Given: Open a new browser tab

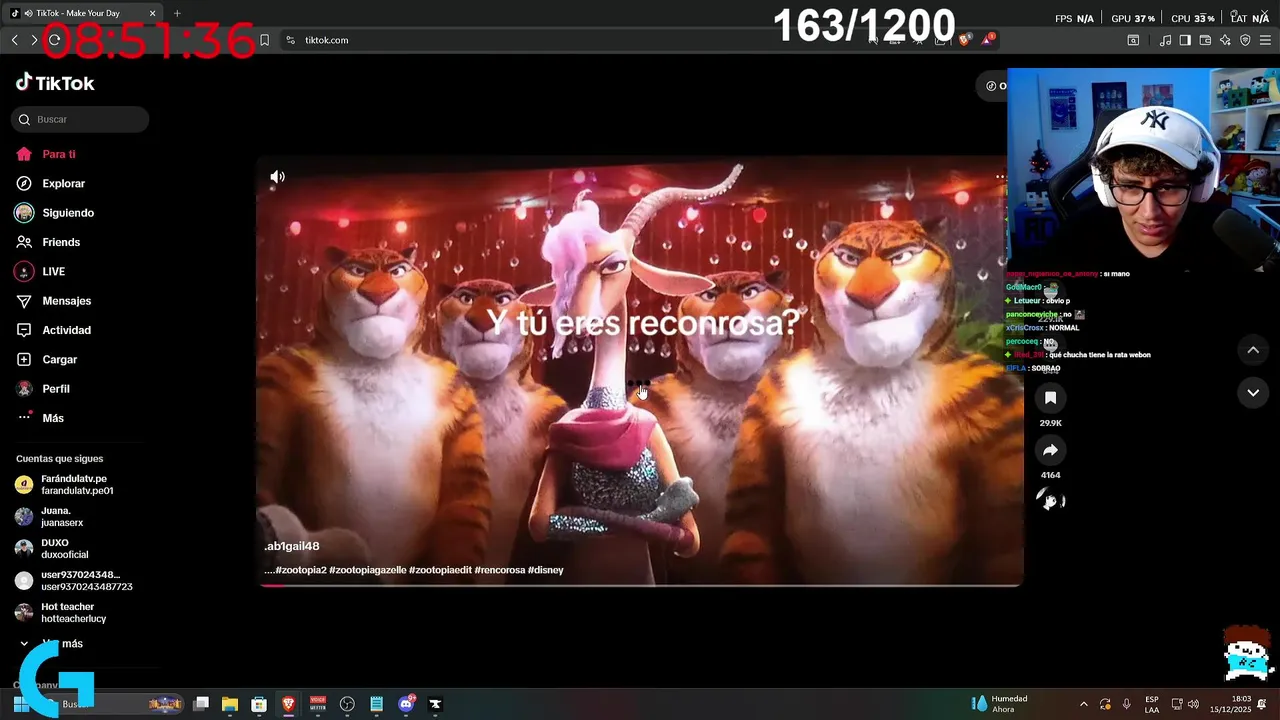Looking at the screenshot, I should point(177,13).
